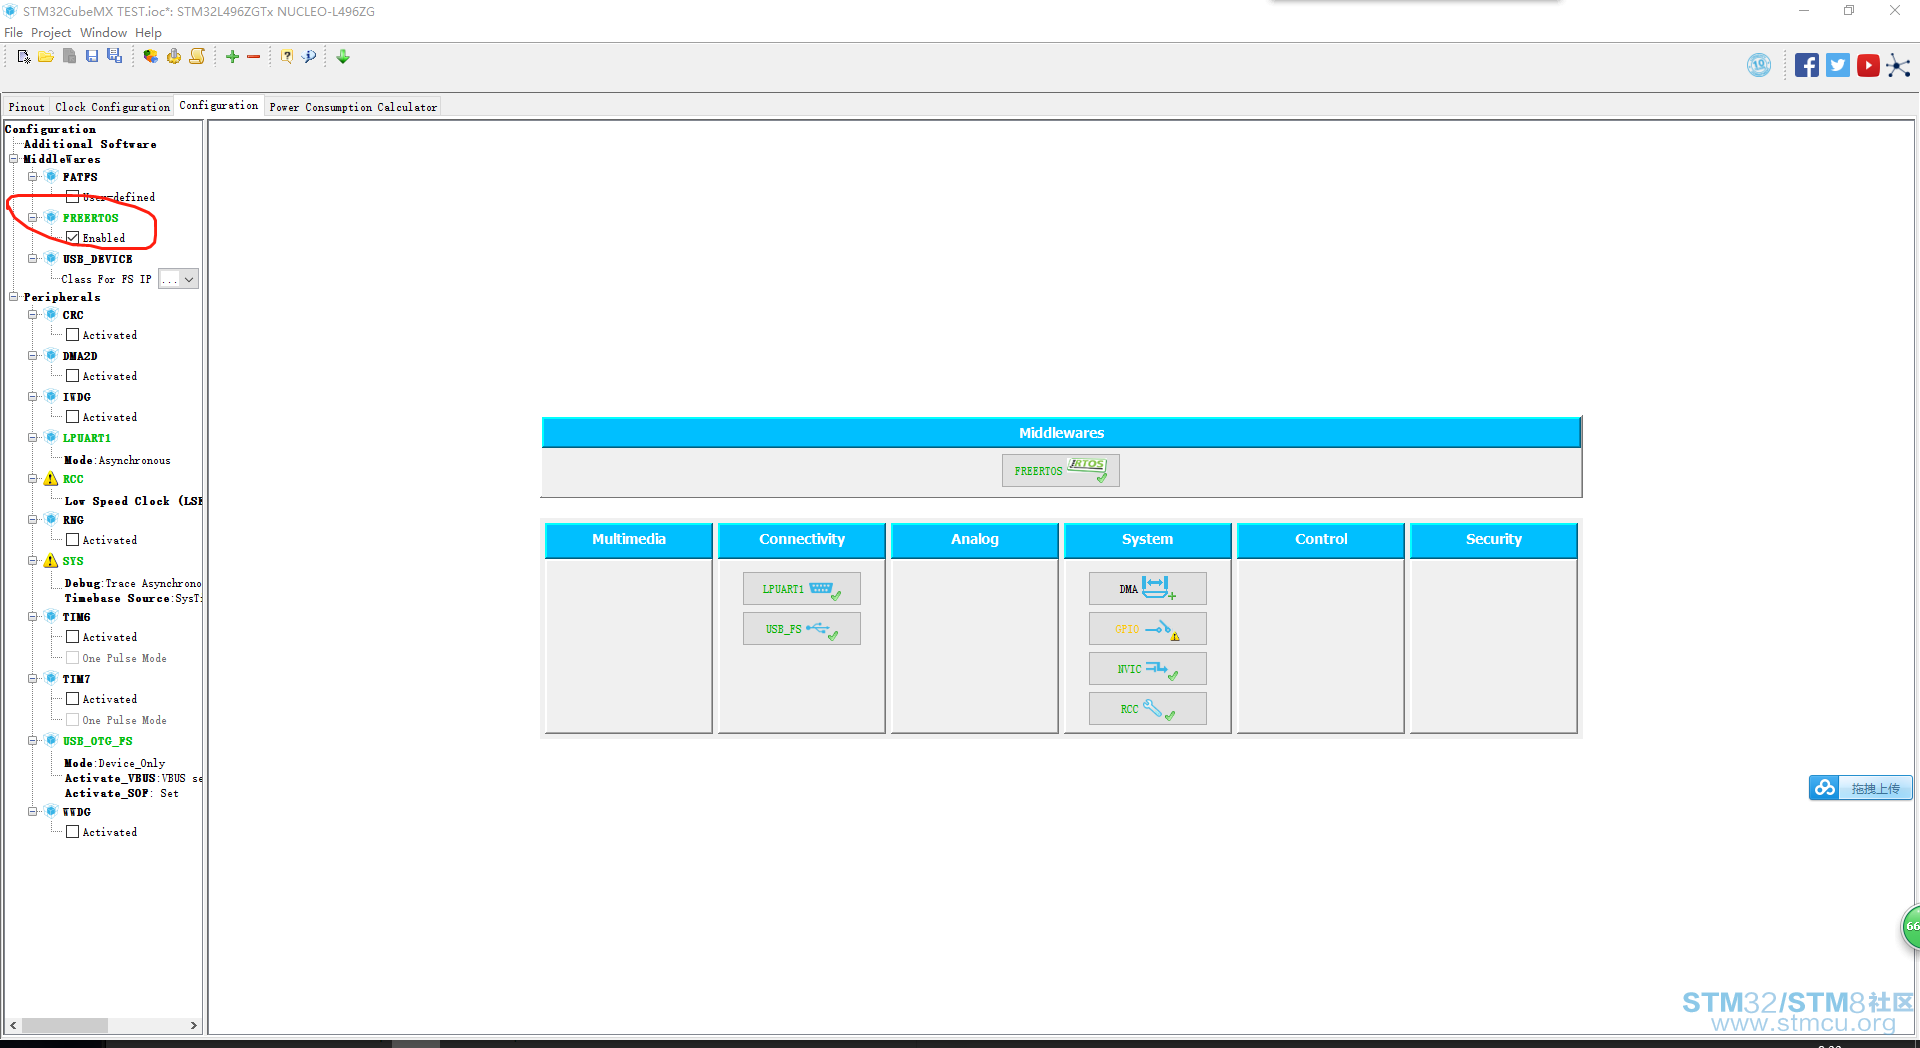
Task: Click the green download arrow icon
Action: [343, 57]
